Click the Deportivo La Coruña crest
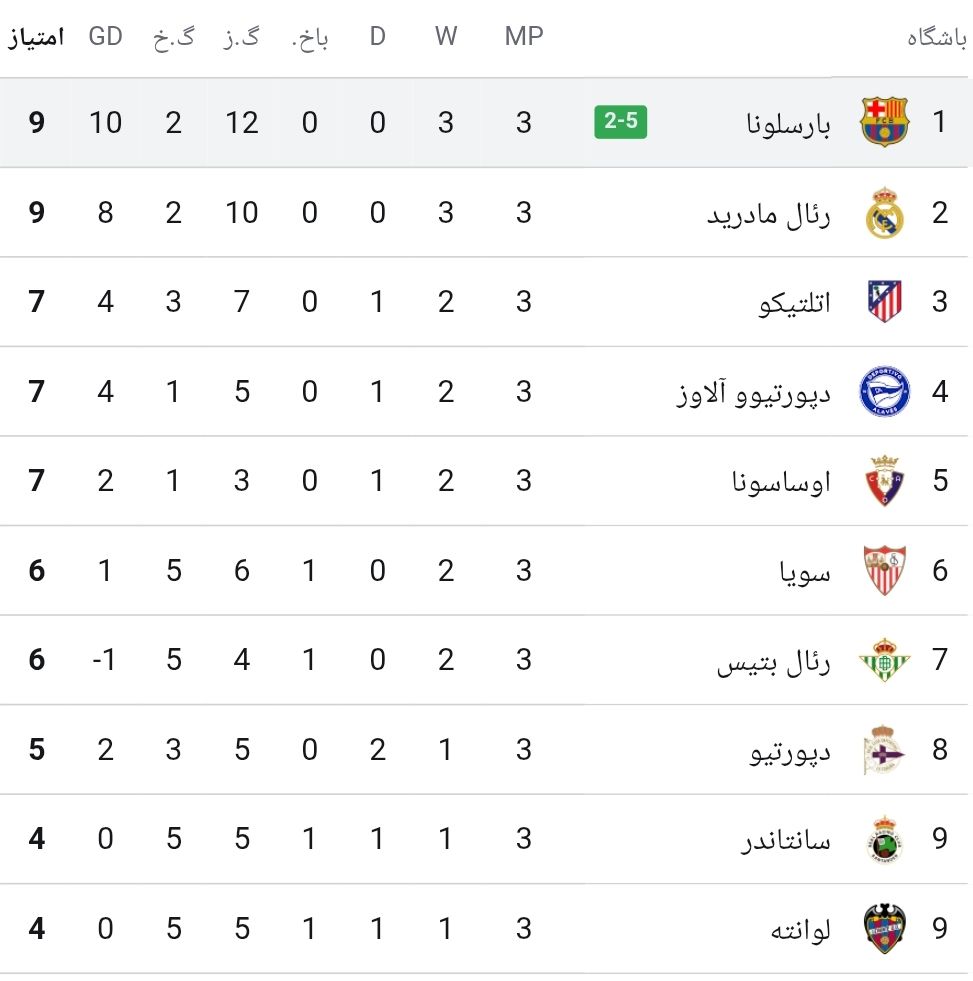 [x=883, y=750]
